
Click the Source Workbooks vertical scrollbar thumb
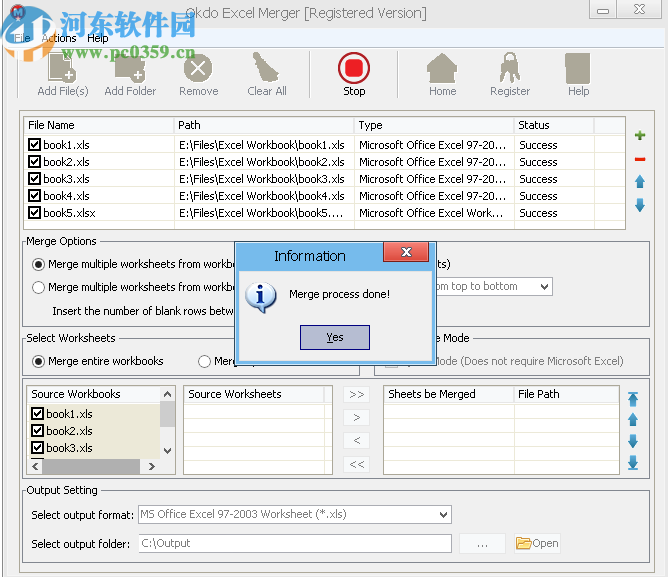pyautogui.click(x=167, y=414)
